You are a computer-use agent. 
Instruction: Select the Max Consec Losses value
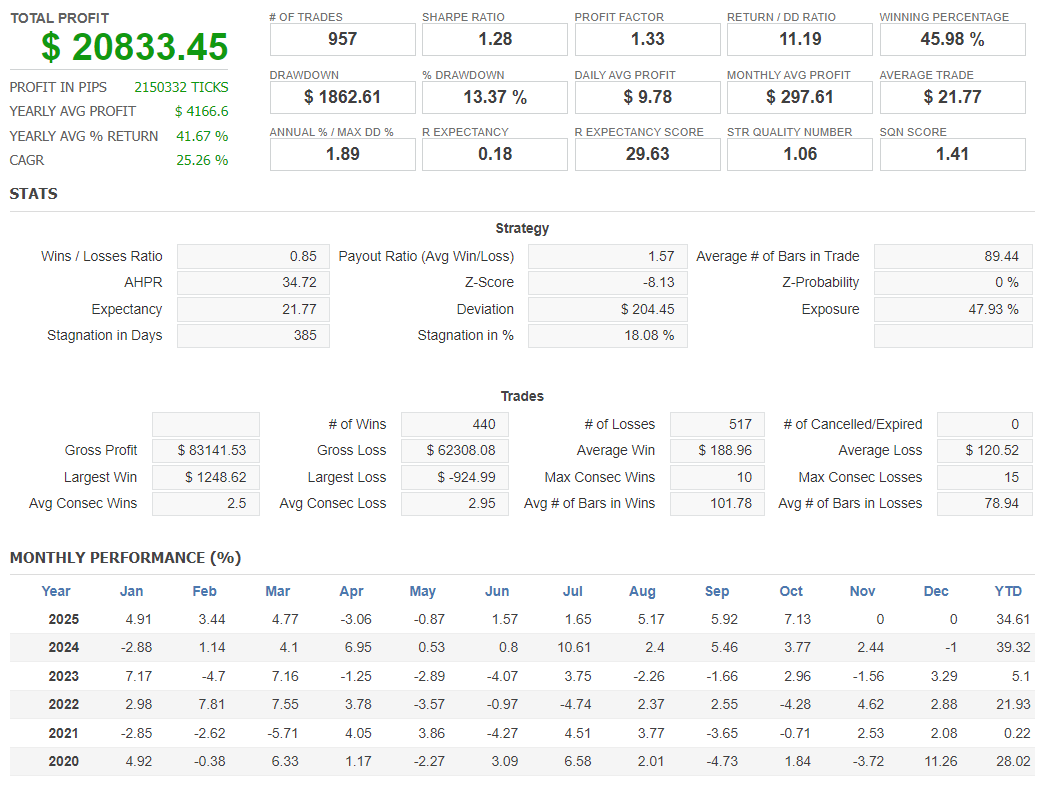(984, 477)
